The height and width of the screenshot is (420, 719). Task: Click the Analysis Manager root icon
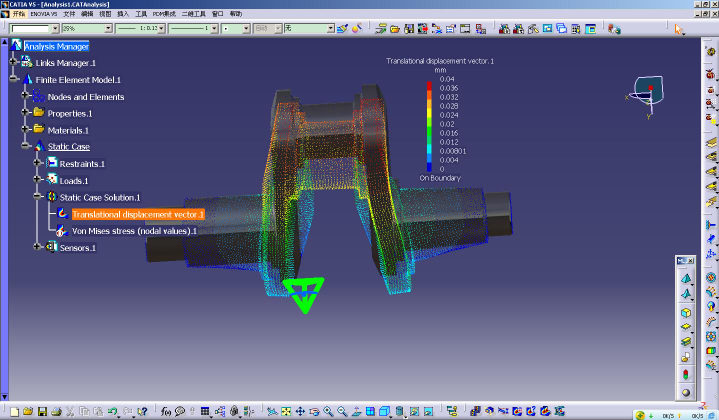tap(16, 45)
